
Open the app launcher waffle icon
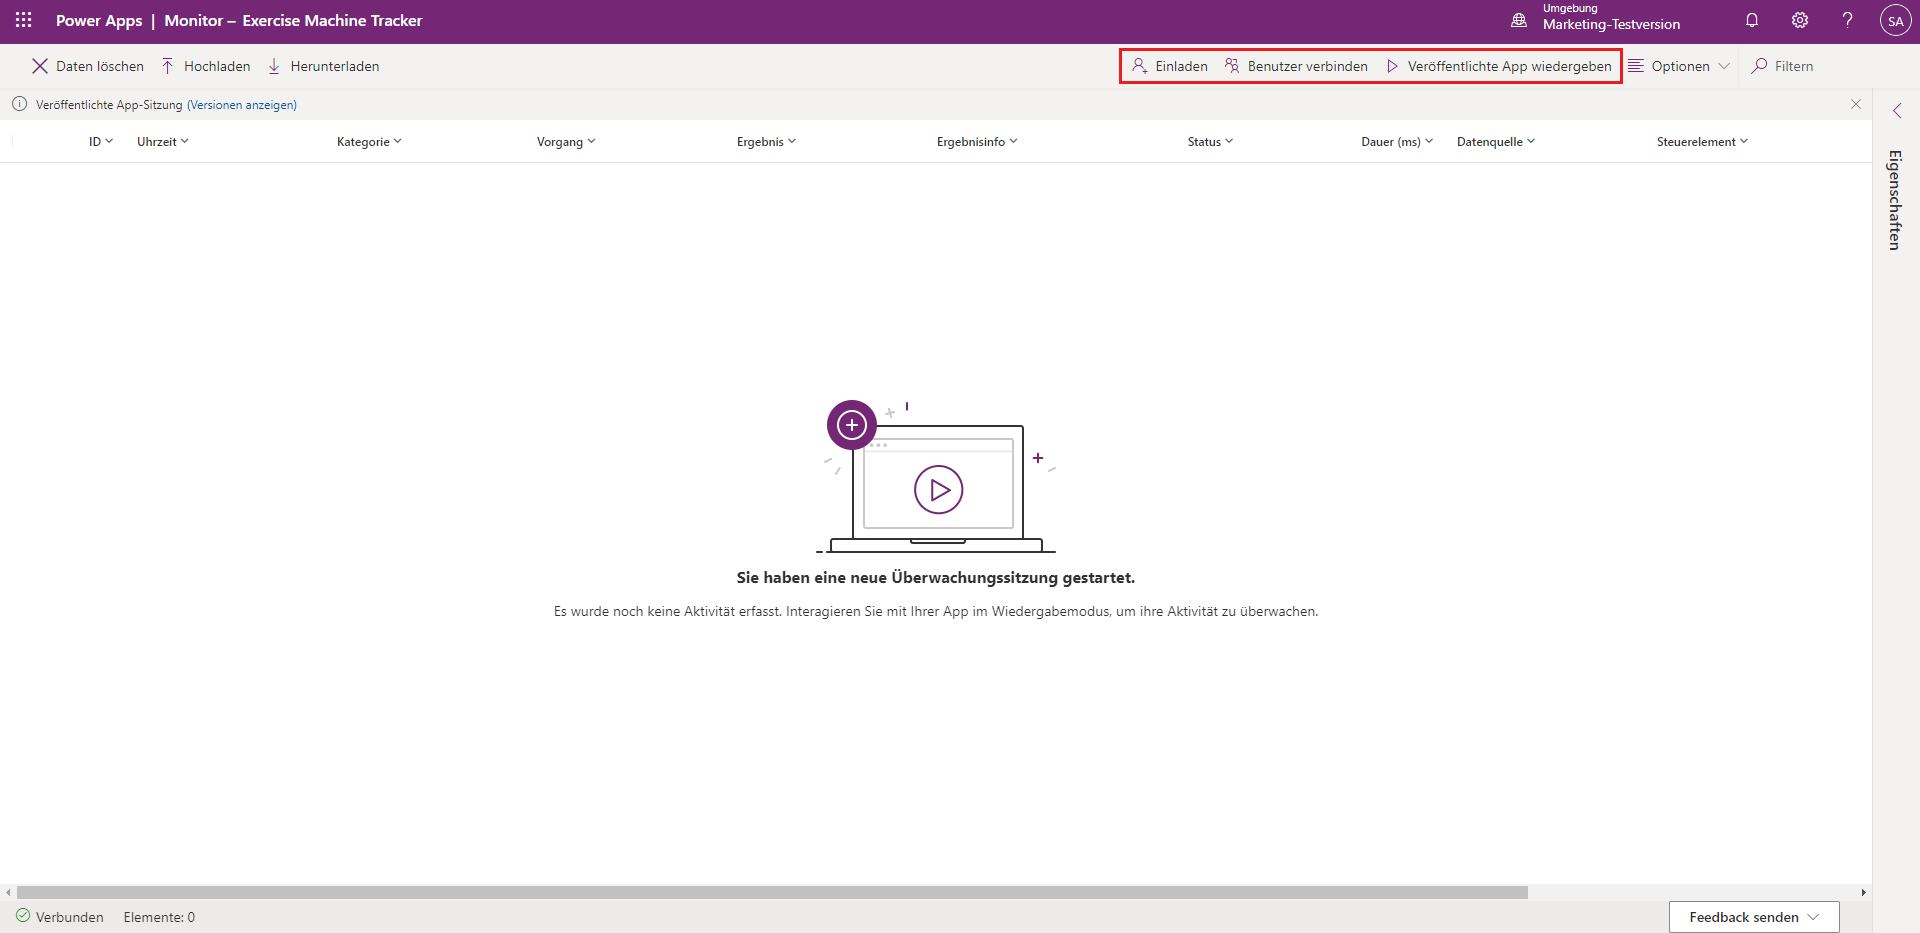click(24, 20)
